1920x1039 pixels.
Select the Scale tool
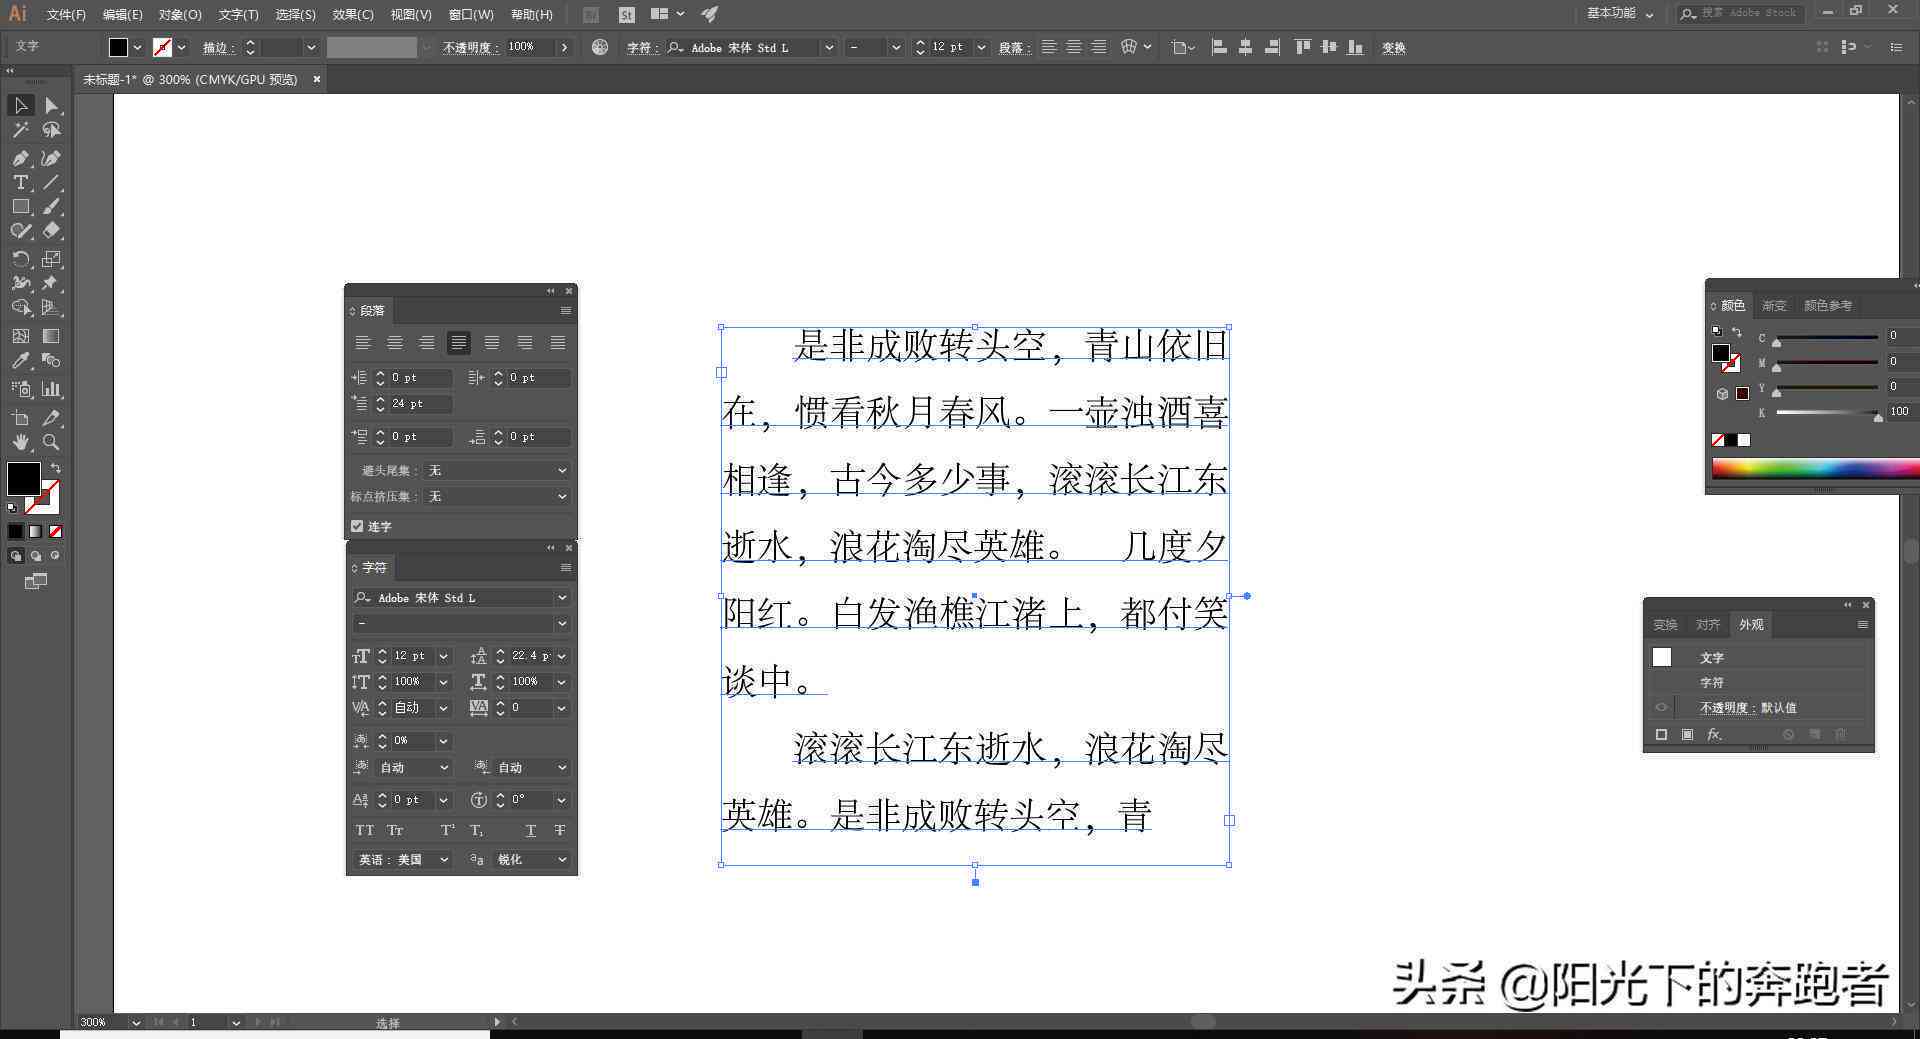coord(52,259)
